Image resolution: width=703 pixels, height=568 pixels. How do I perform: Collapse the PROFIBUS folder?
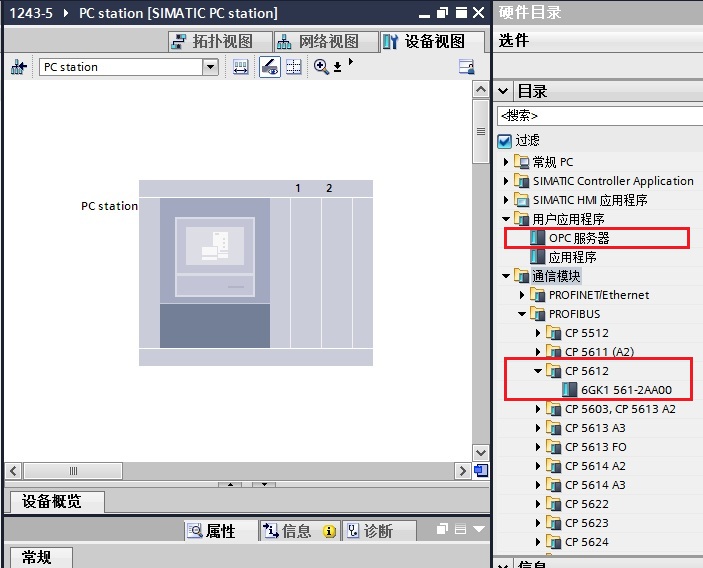coord(522,314)
